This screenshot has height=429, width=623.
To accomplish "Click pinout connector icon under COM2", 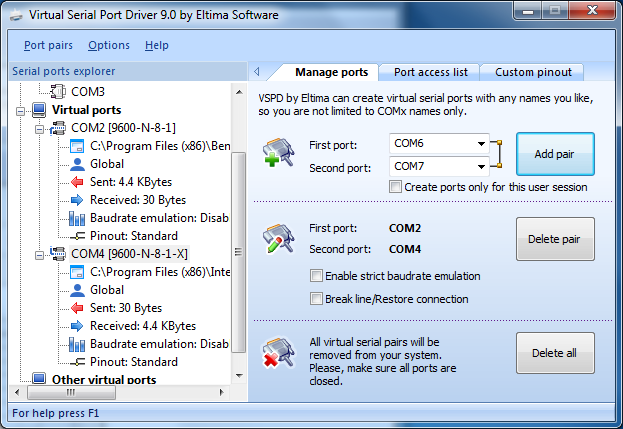I will (x=77, y=236).
